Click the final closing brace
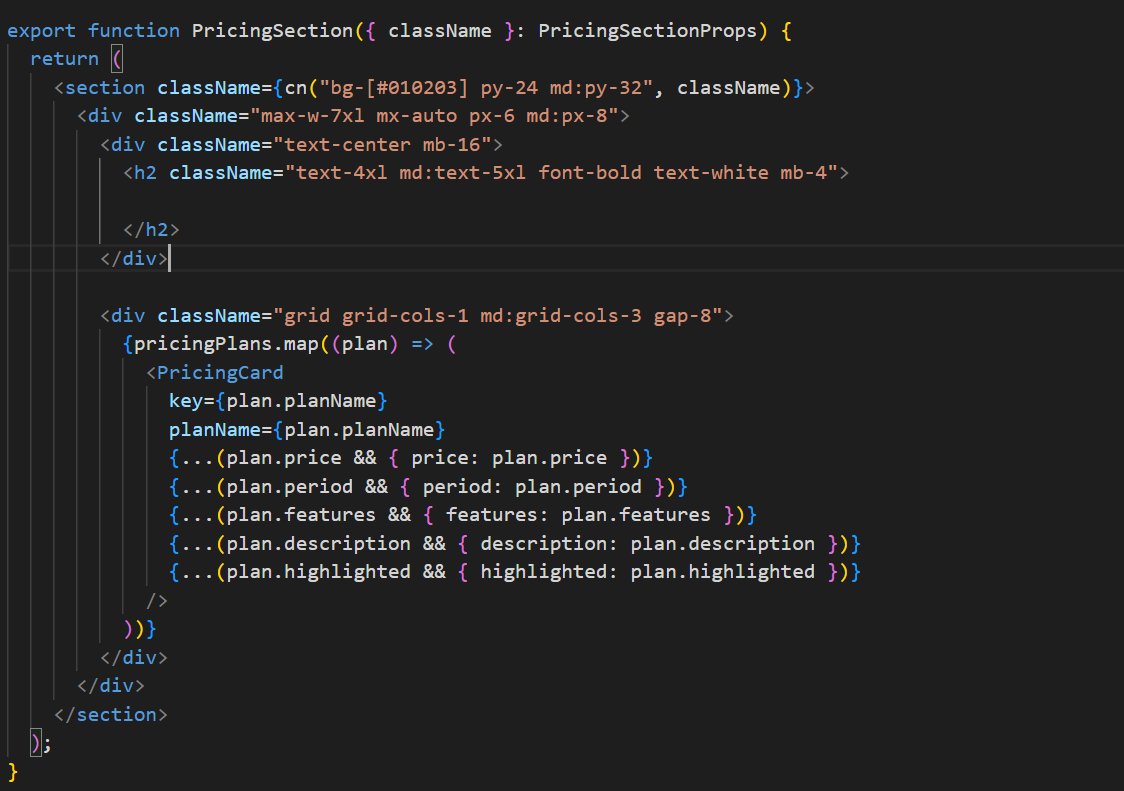 tap(13, 771)
